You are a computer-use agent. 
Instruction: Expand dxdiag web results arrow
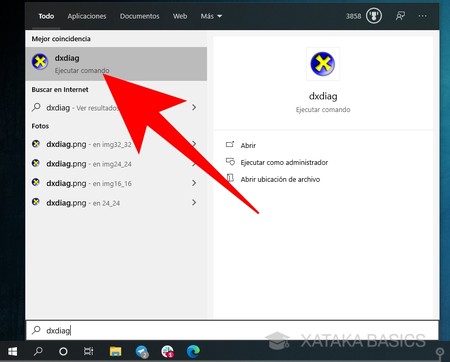pyautogui.click(x=194, y=107)
